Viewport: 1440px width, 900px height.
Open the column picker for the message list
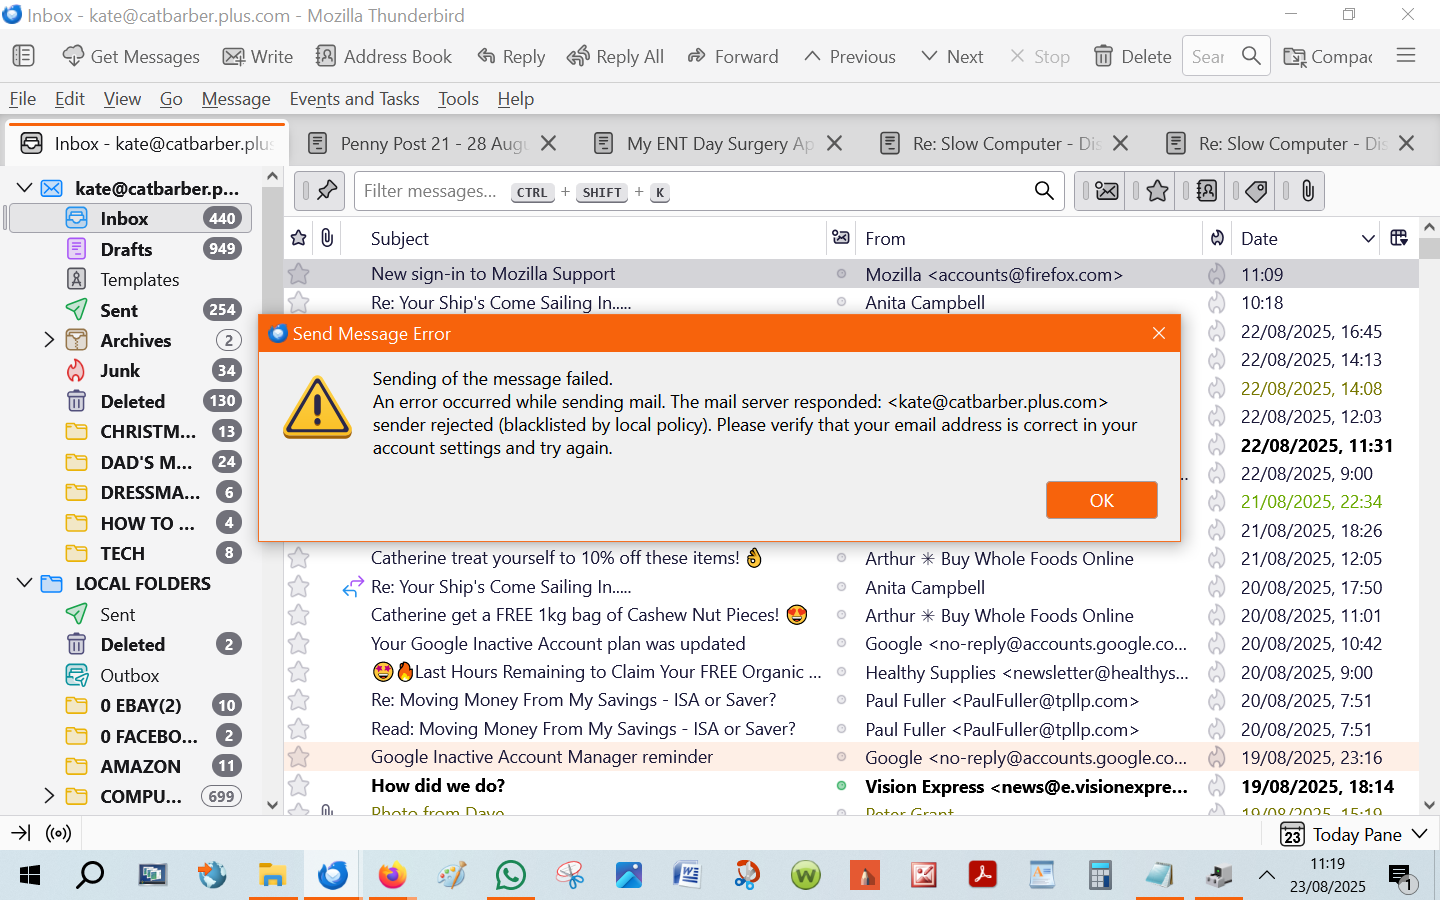[1399, 238]
